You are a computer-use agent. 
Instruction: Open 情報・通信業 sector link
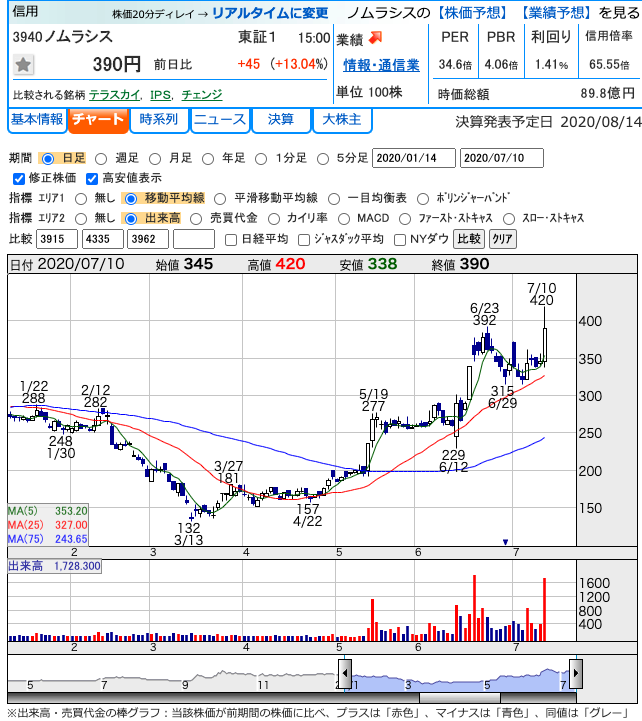pos(381,65)
